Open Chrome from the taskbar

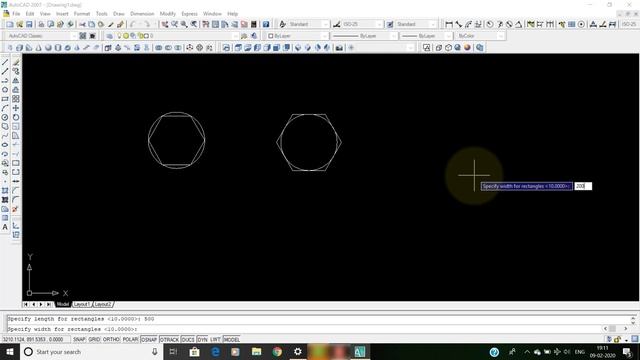(x=277, y=352)
